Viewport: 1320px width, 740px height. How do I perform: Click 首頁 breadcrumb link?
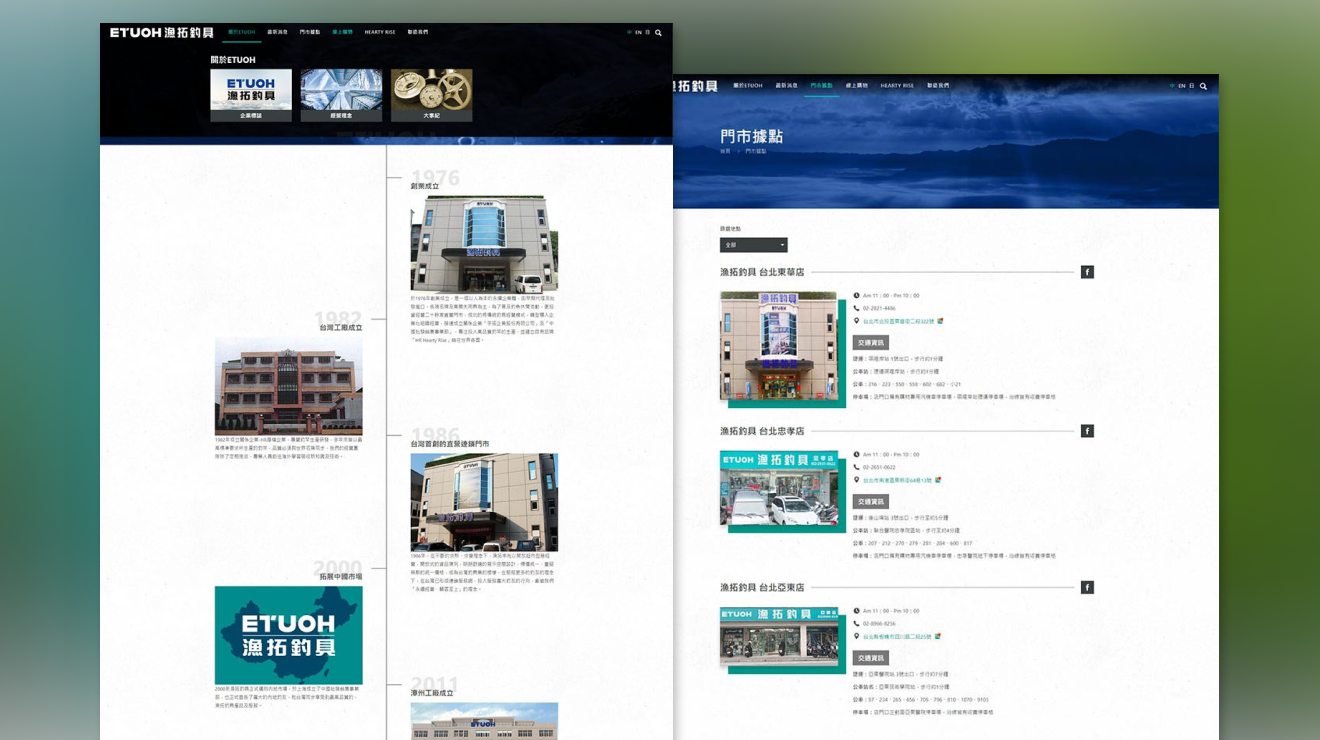[725, 151]
